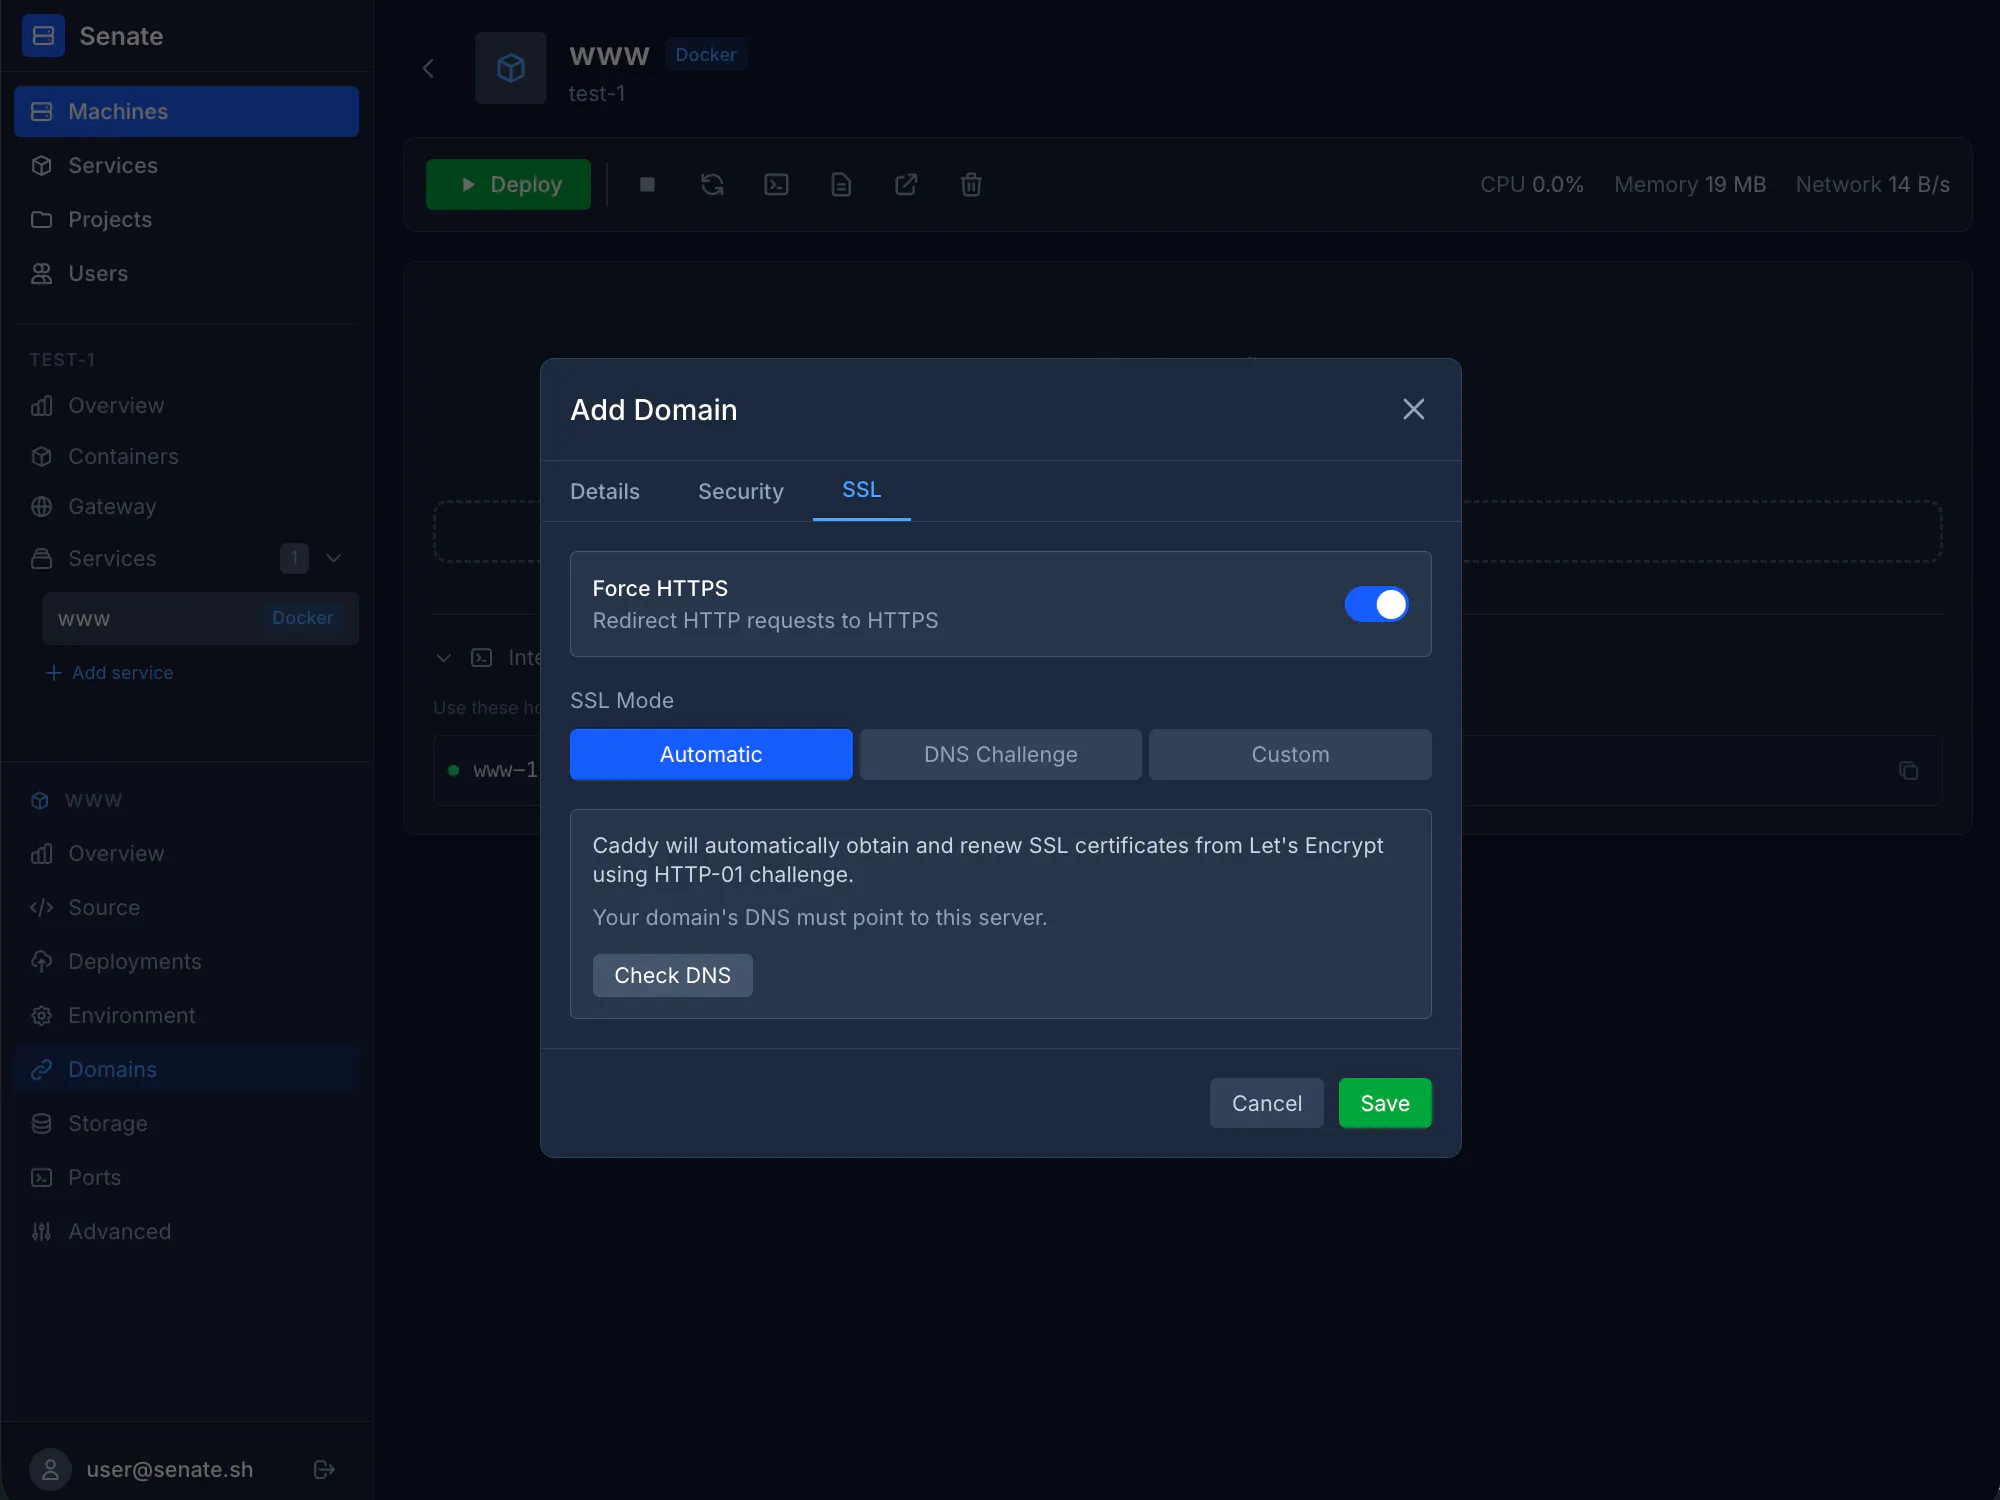
Task: Click the user@senate.sh account label
Action: point(170,1469)
